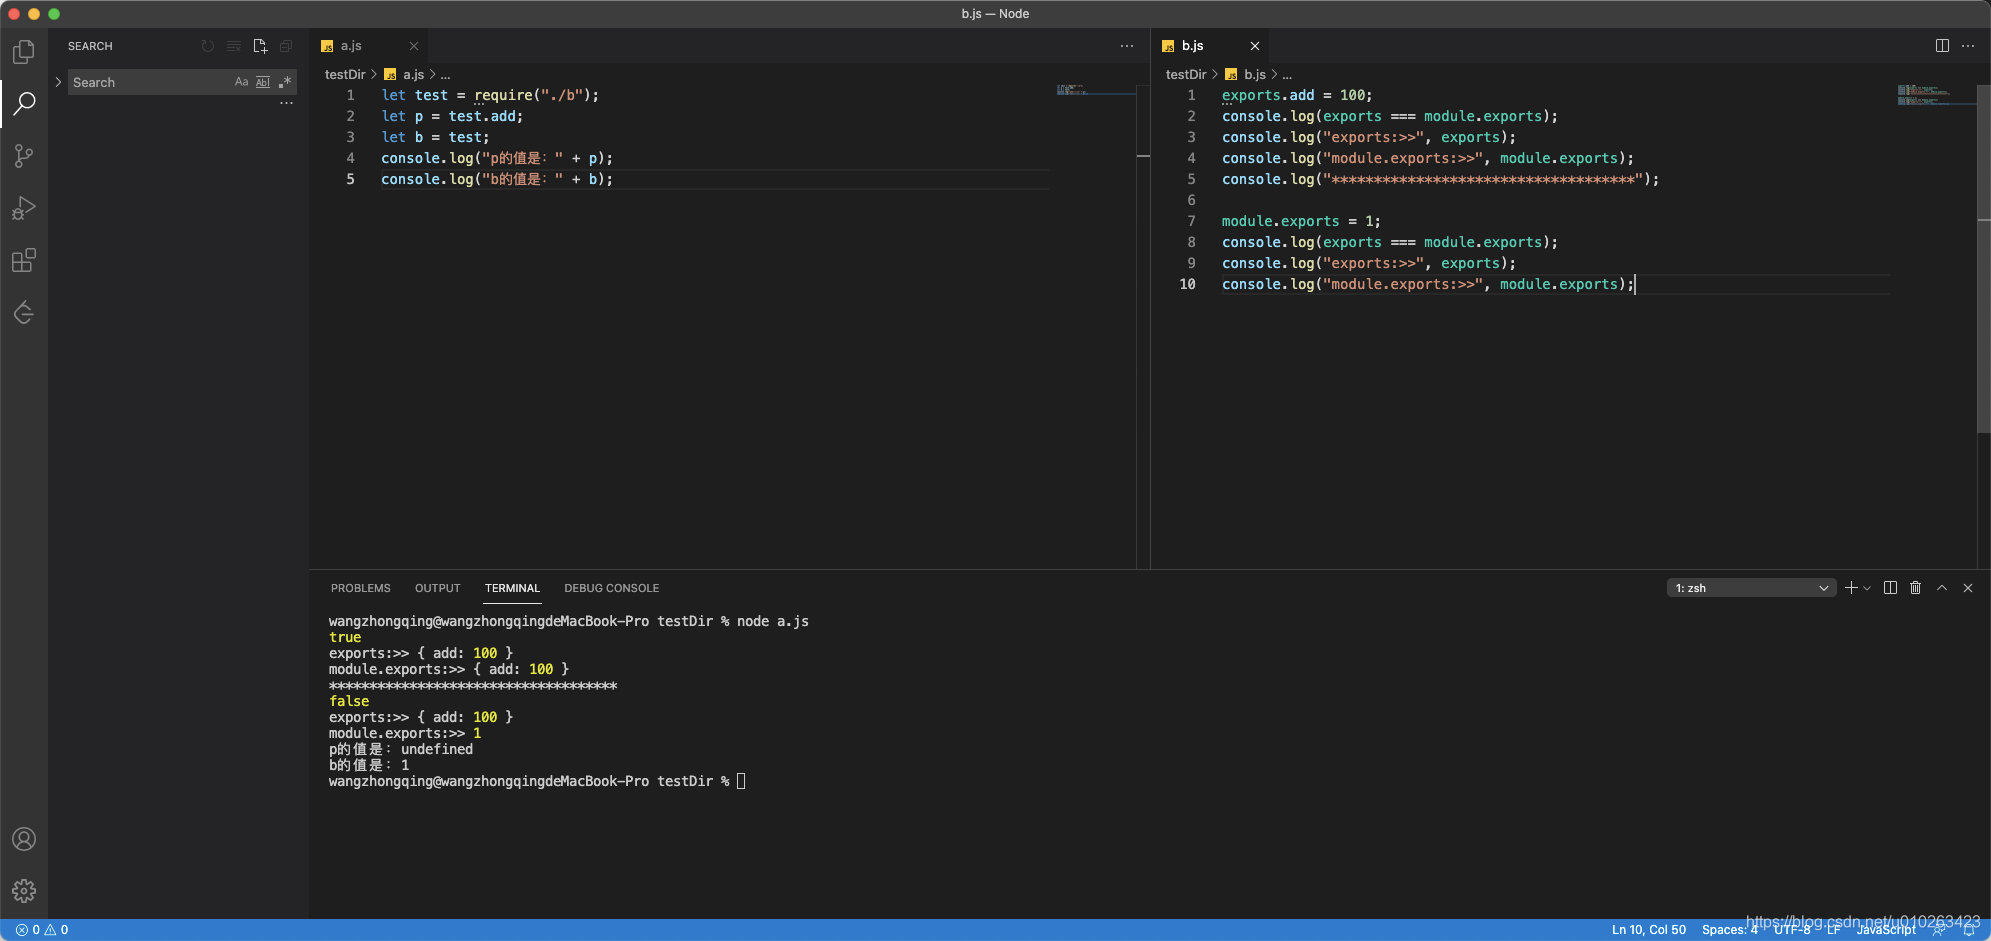Click errors and warnings status indicator
Screen dimensions: 1991x941
42,929
